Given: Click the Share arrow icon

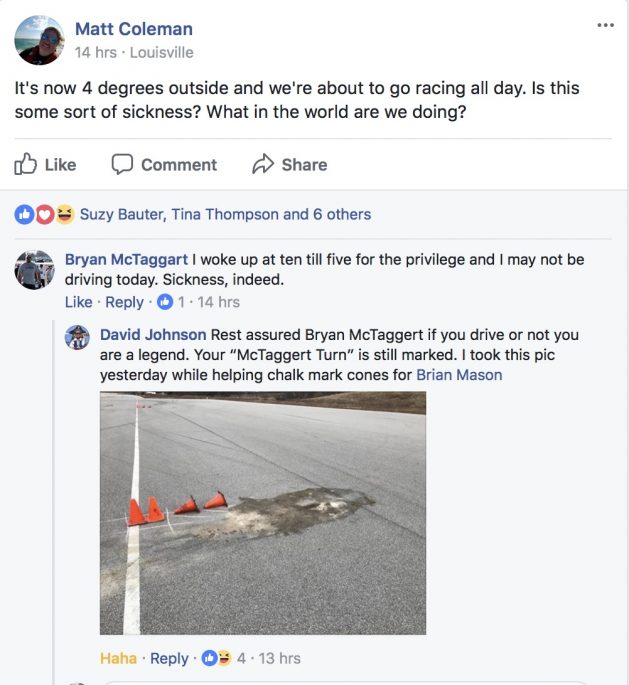Looking at the screenshot, I should coord(263,164).
